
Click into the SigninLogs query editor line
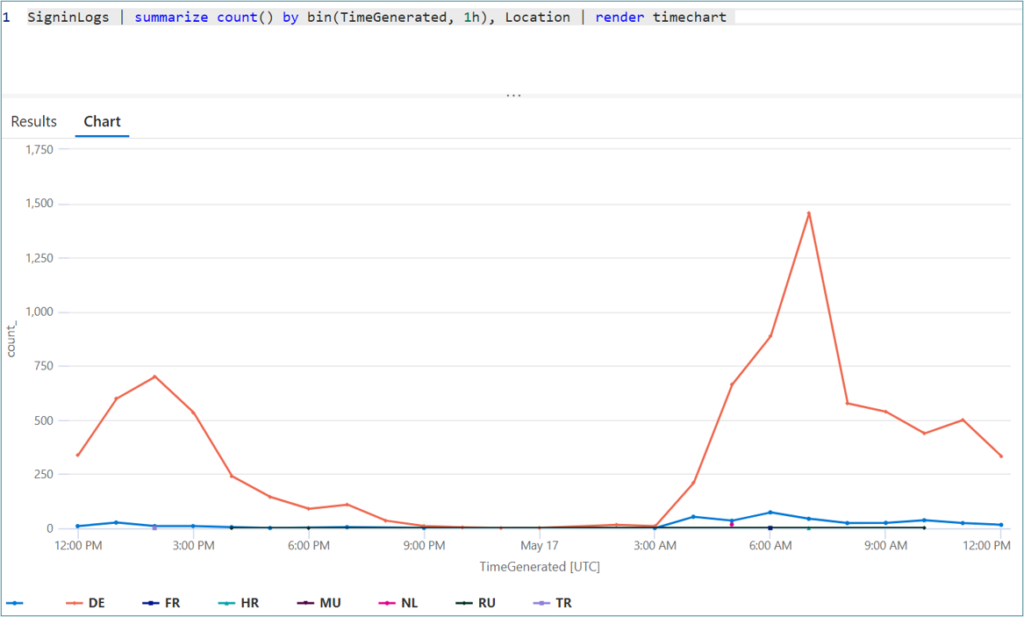click(400, 18)
